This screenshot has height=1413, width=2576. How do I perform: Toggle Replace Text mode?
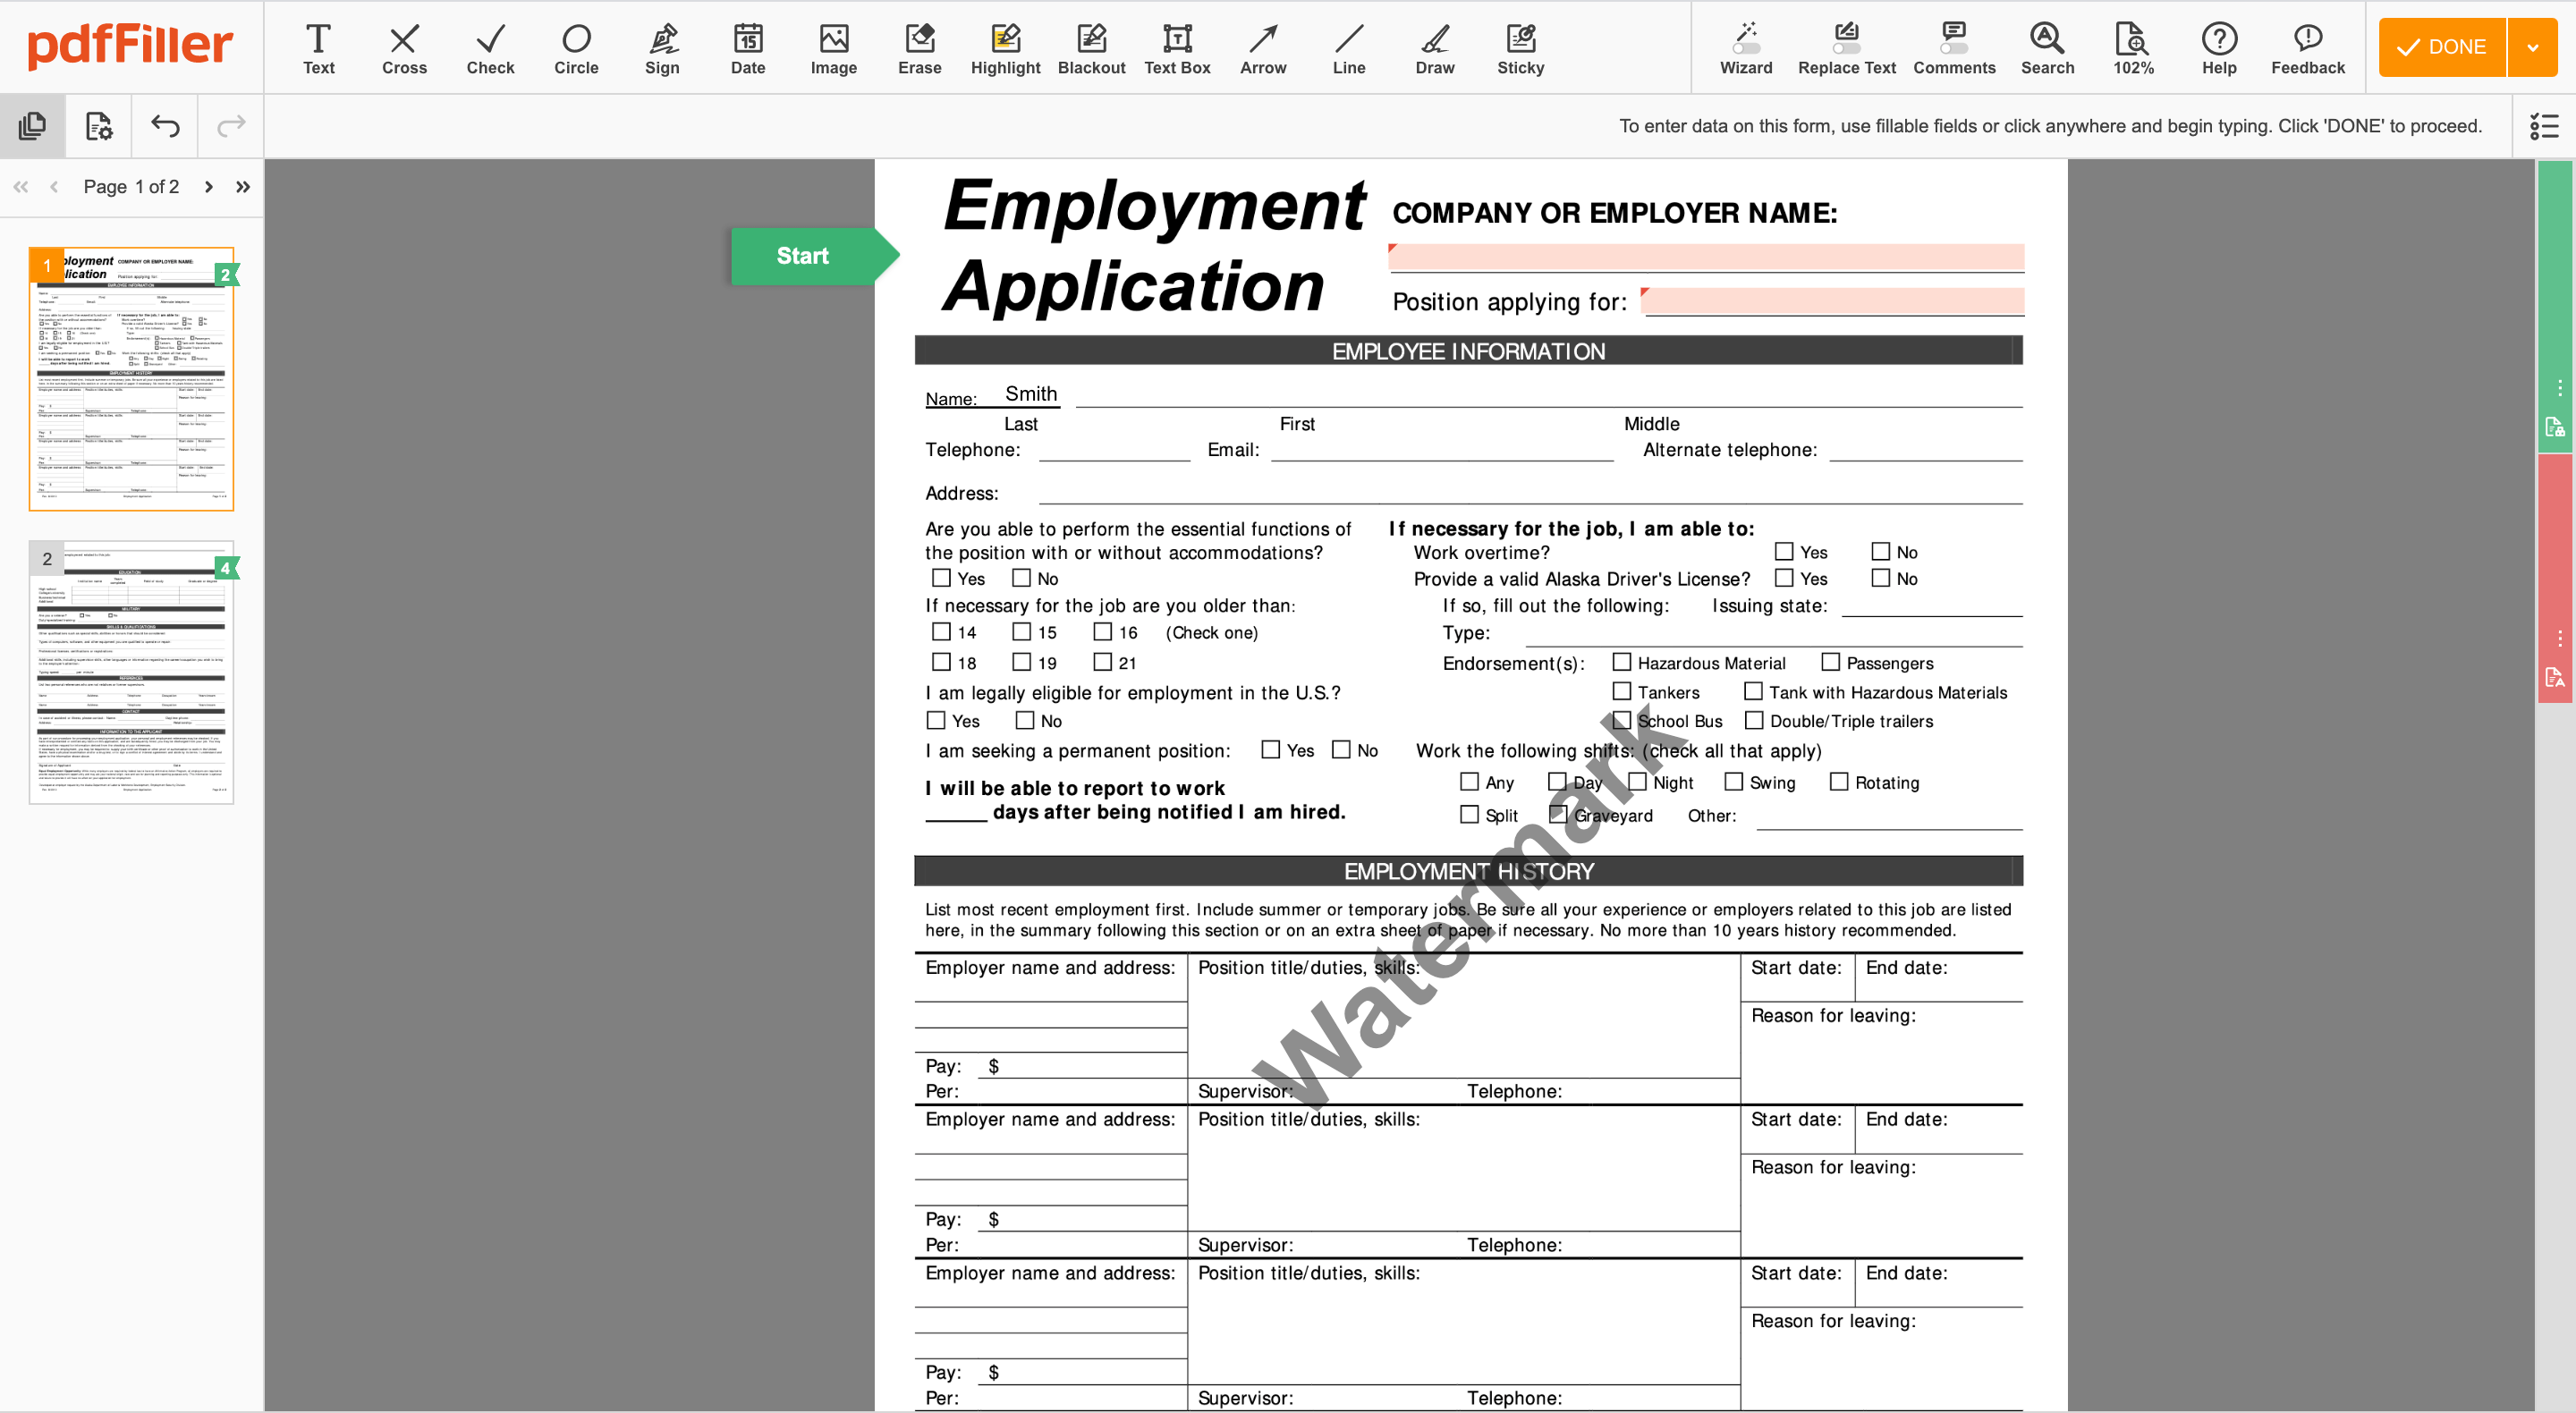[x=1847, y=48]
